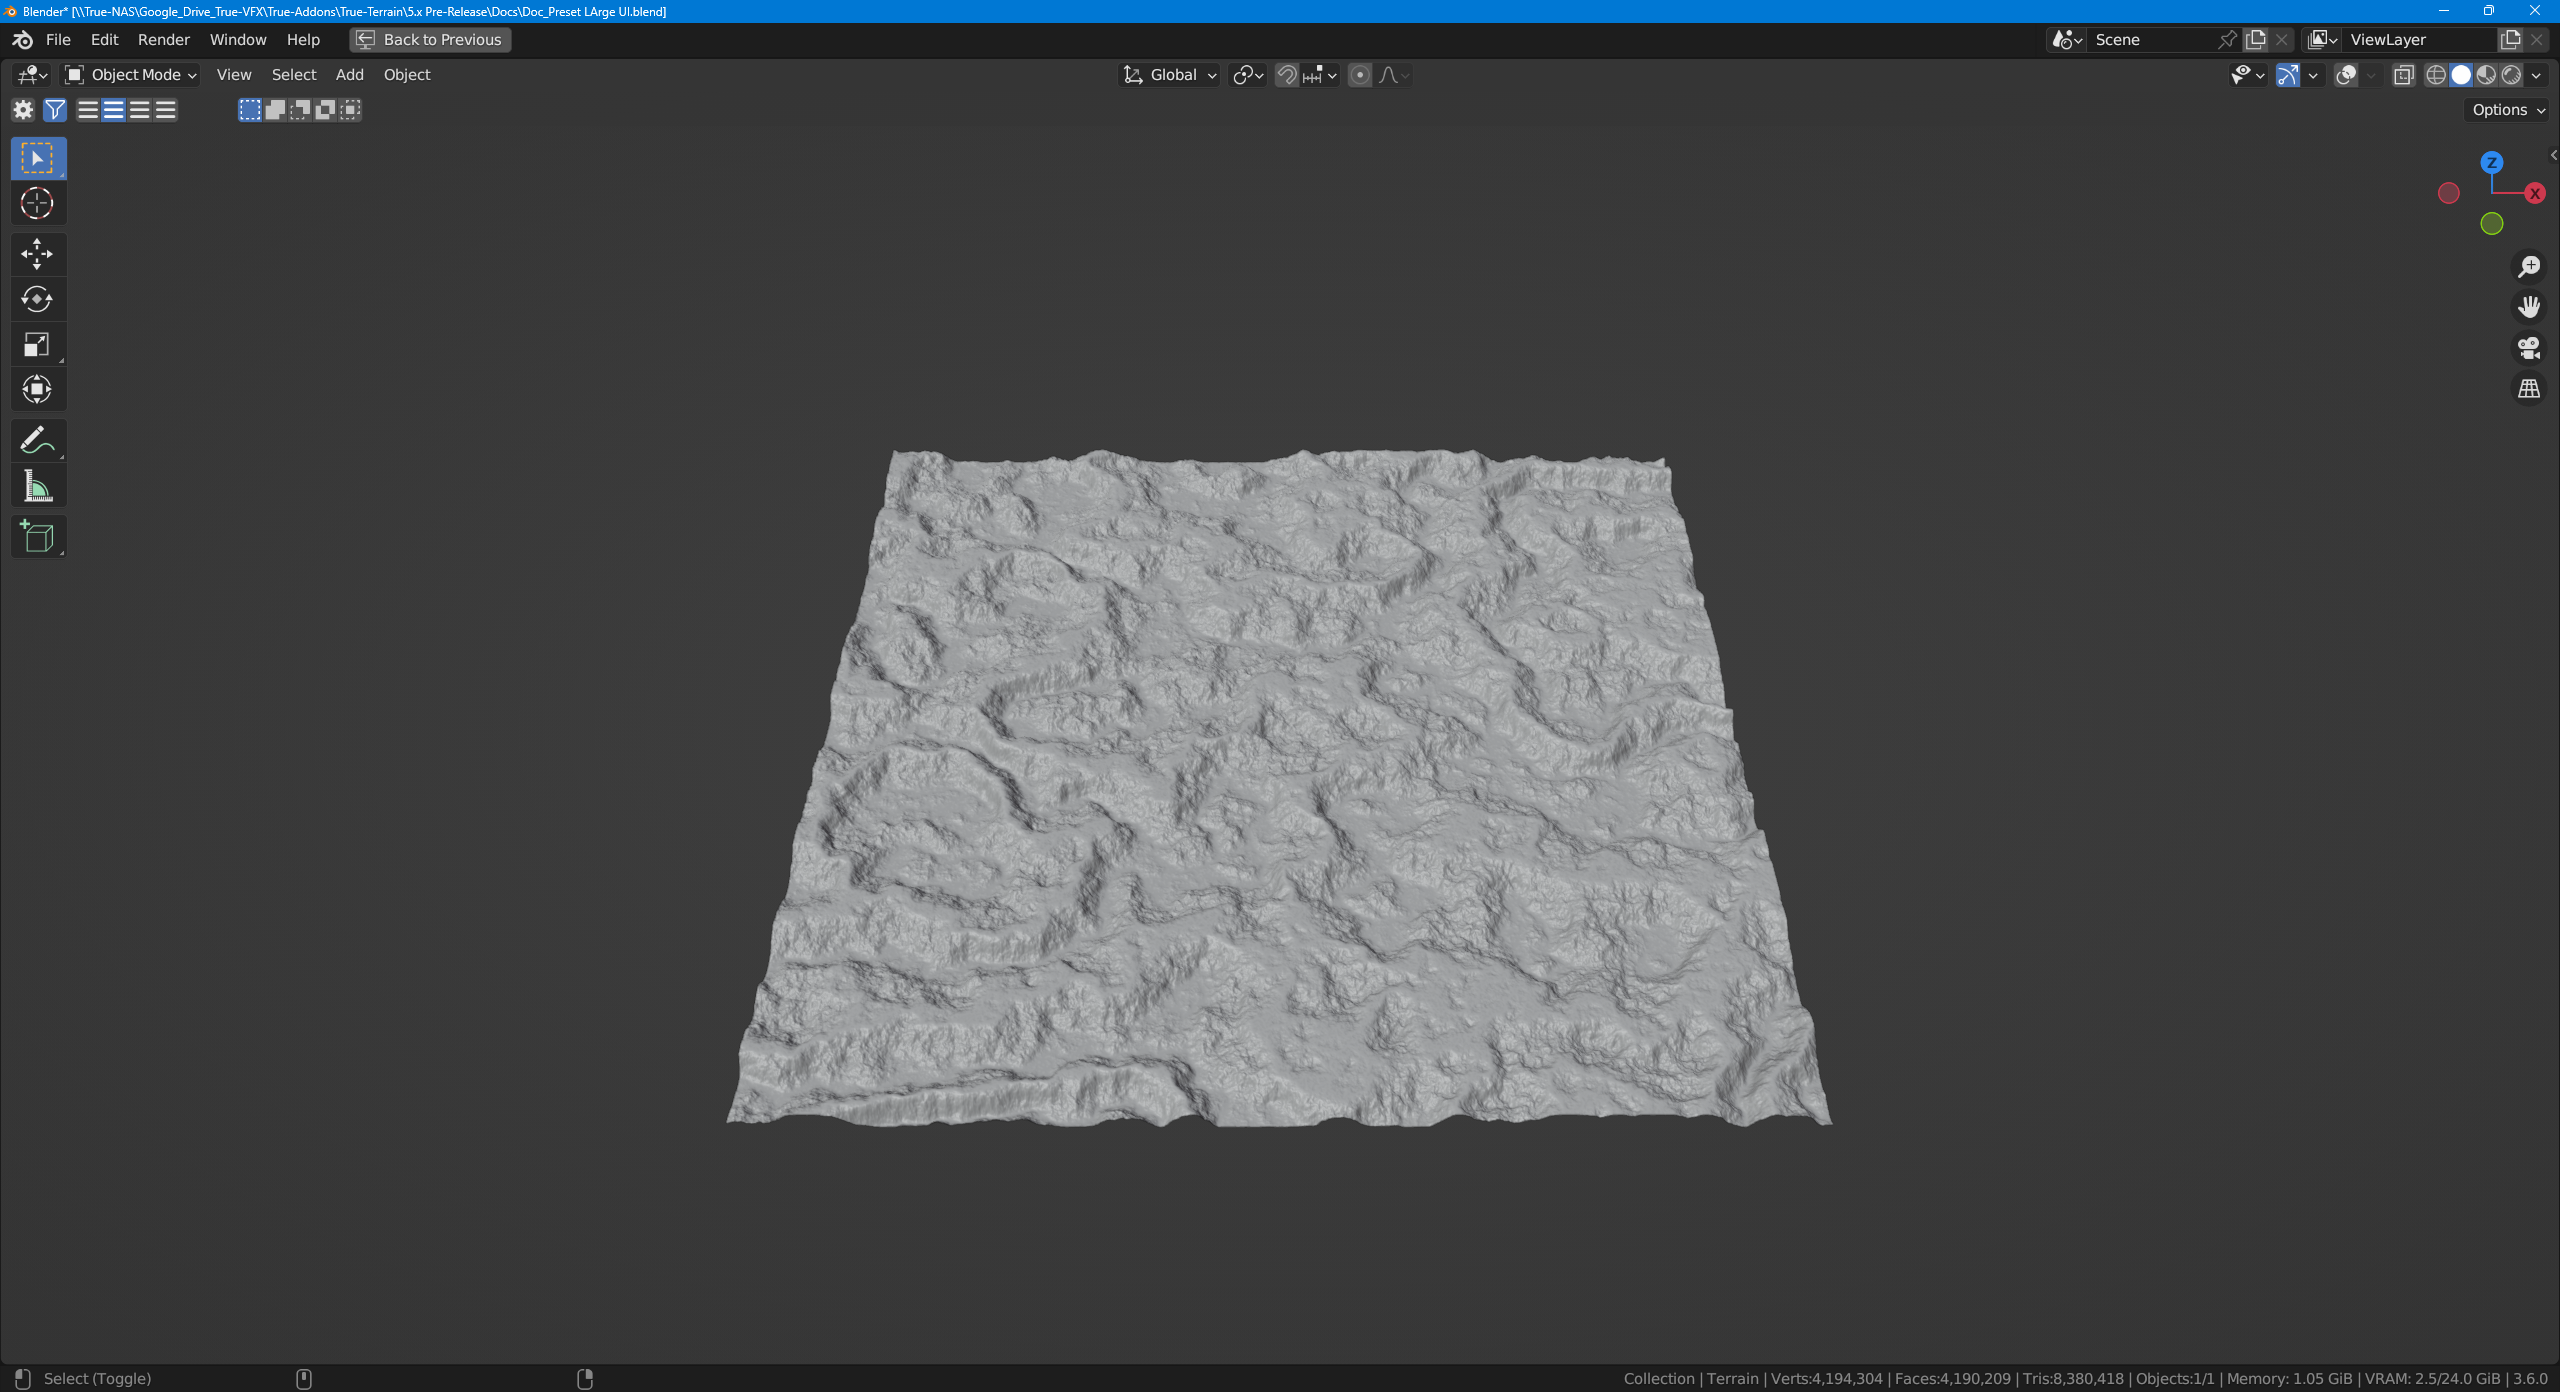Image resolution: width=2560 pixels, height=1392 pixels.
Task: Activate the Rotate tool
Action: point(37,299)
